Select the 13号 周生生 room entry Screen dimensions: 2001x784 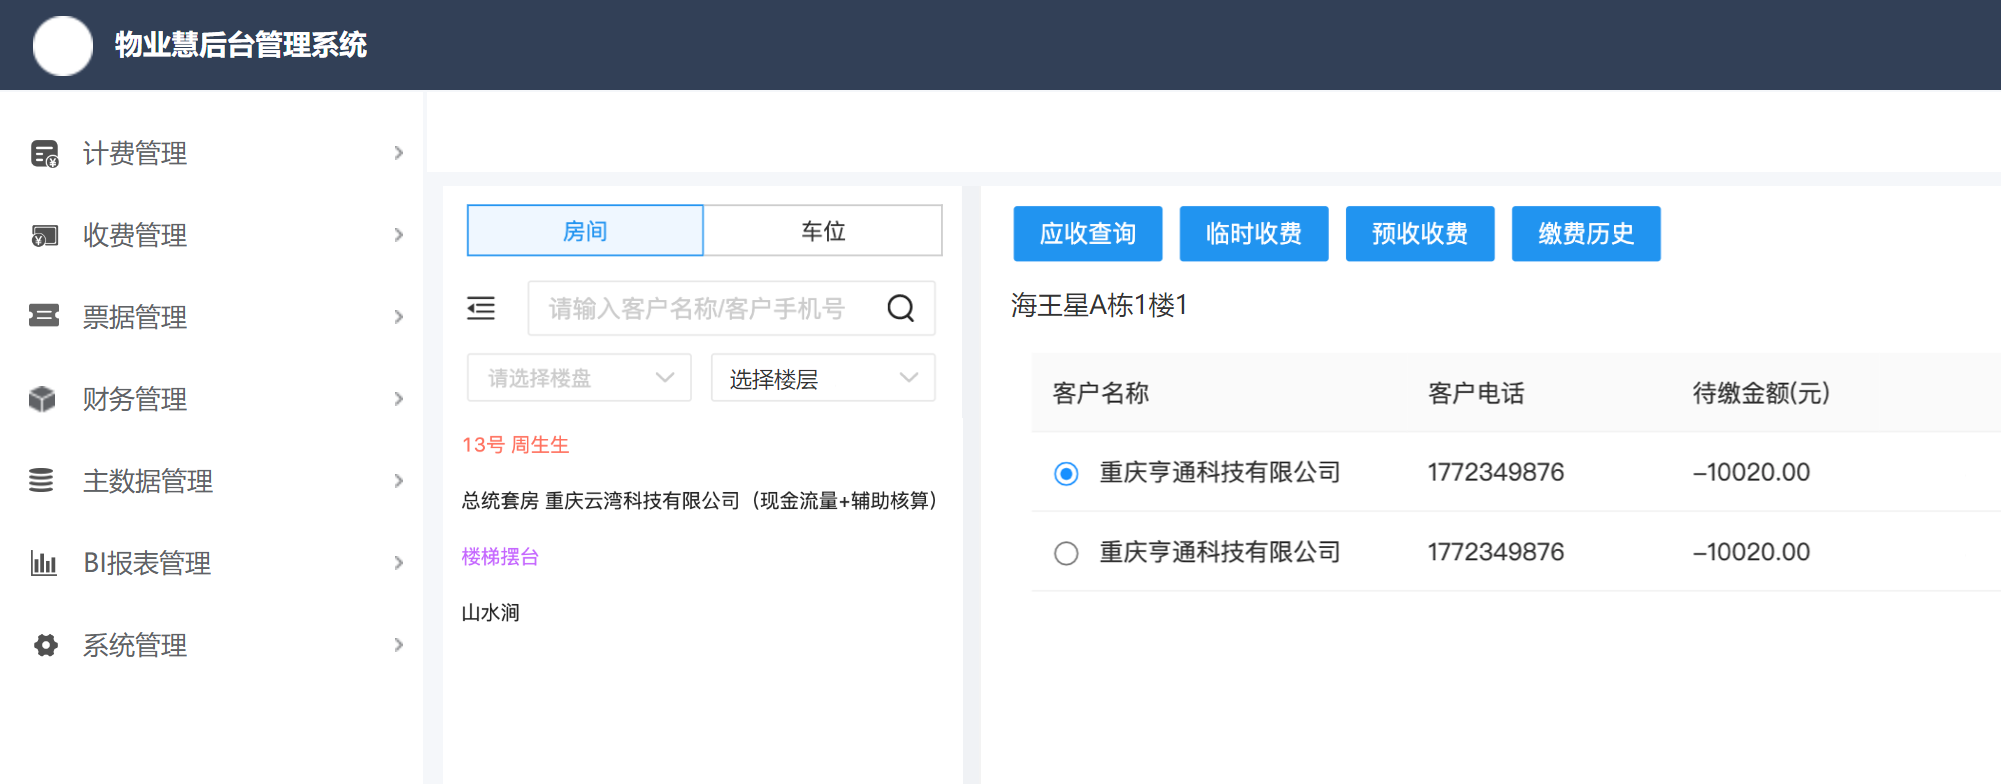point(515,445)
